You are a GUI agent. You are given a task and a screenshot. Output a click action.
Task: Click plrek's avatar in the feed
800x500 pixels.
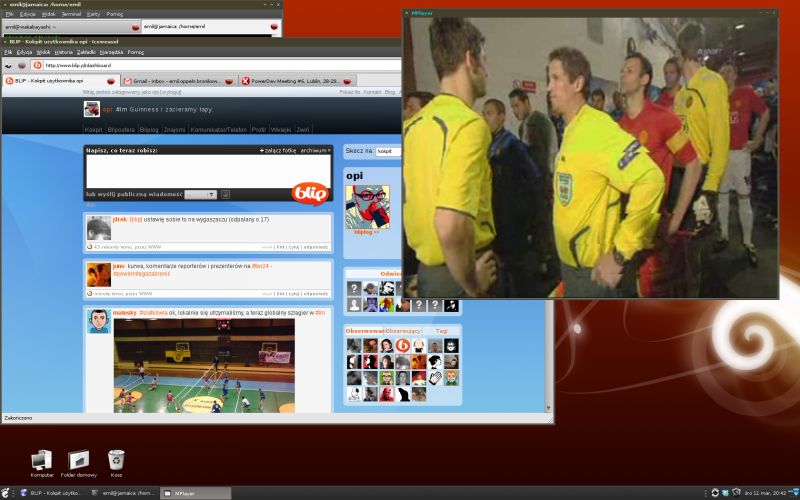99,228
